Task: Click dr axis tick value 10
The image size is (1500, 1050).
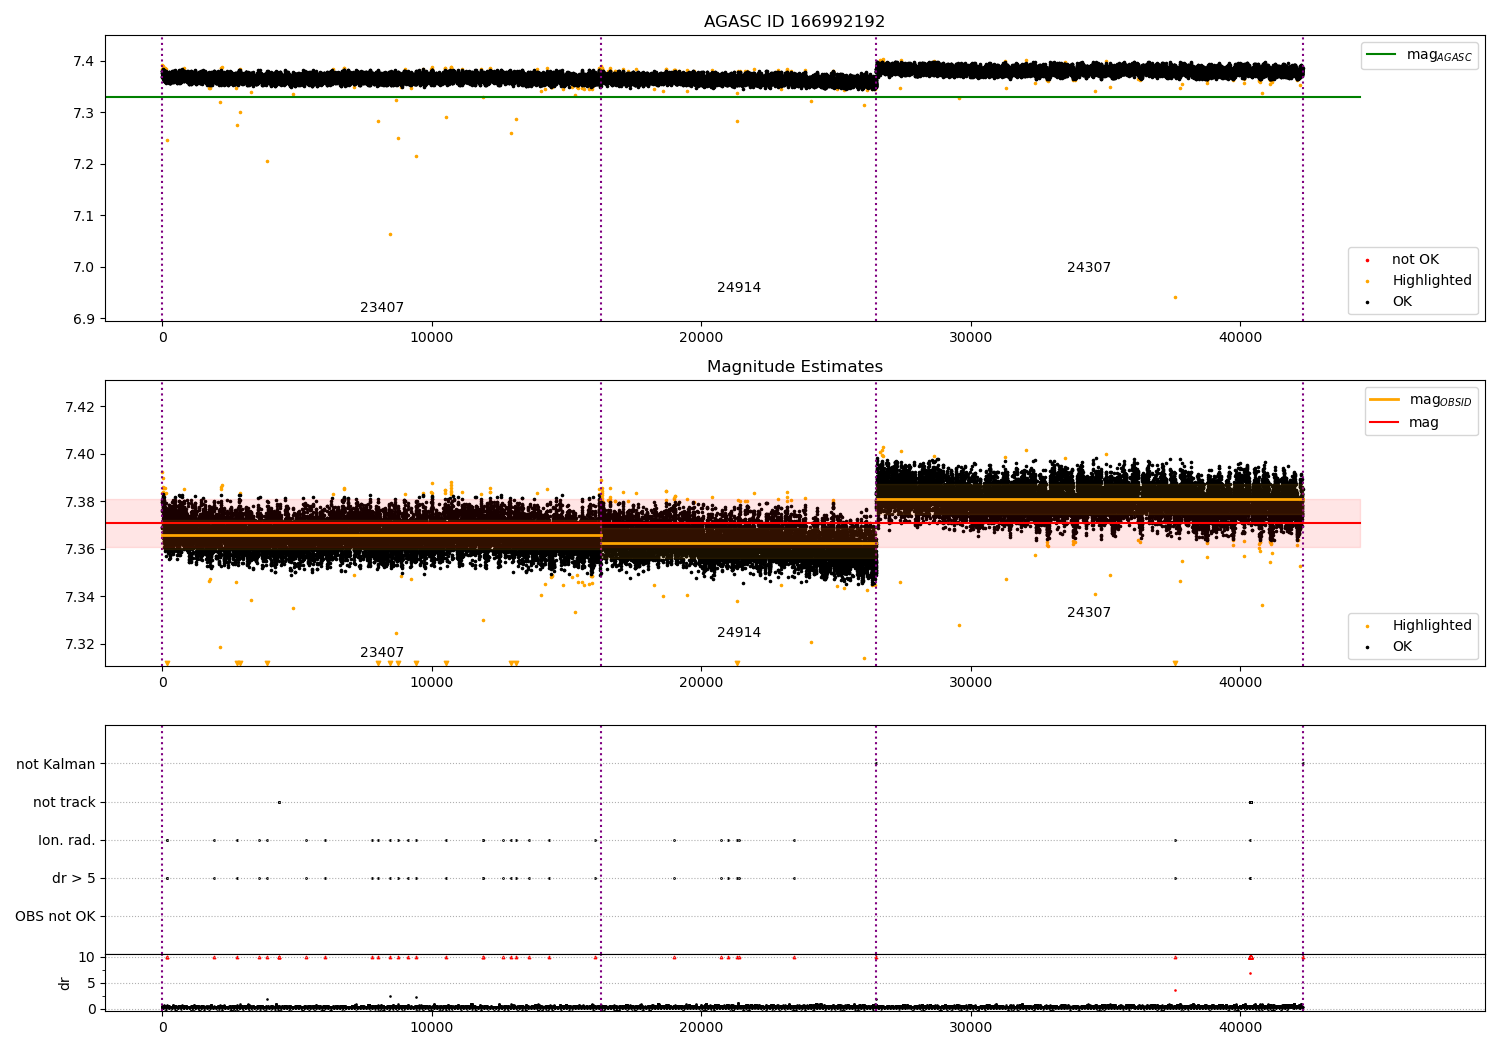Action: 87,958
